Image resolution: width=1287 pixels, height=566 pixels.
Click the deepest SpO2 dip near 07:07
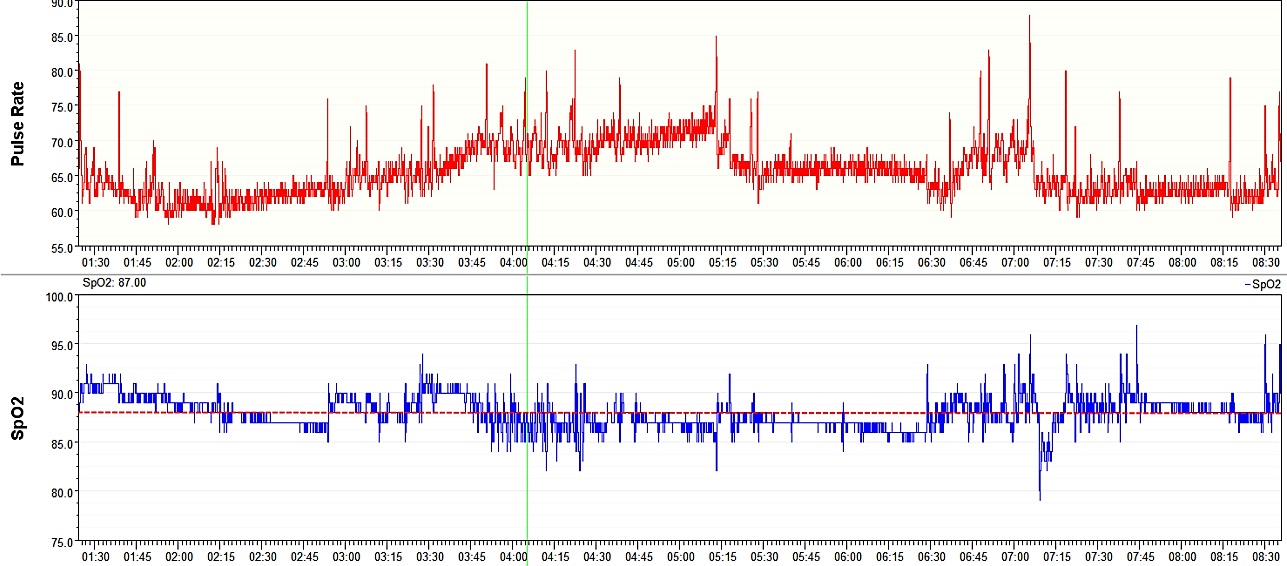click(1040, 498)
